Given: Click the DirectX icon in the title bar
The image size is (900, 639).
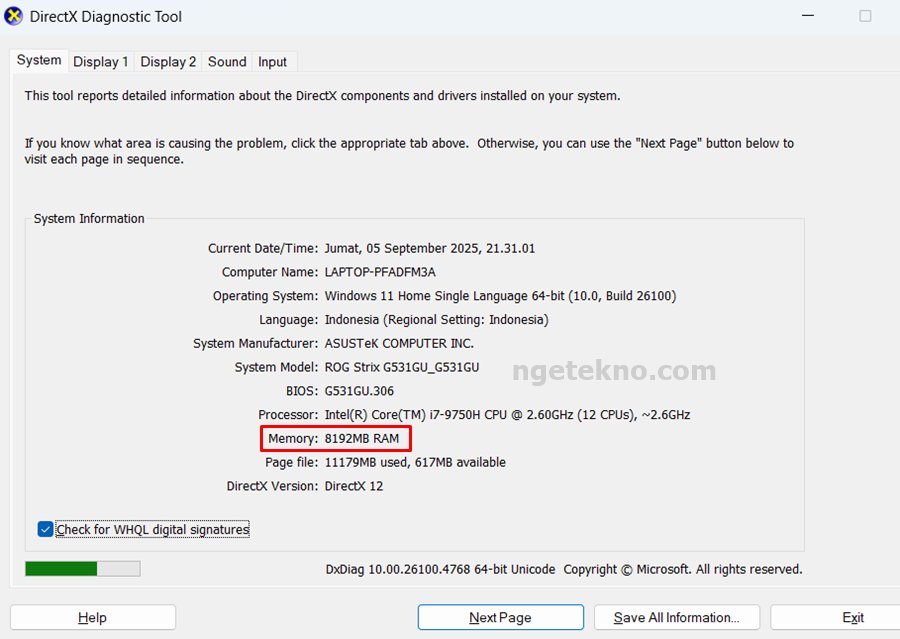Looking at the screenshot, I should [14, 16].
